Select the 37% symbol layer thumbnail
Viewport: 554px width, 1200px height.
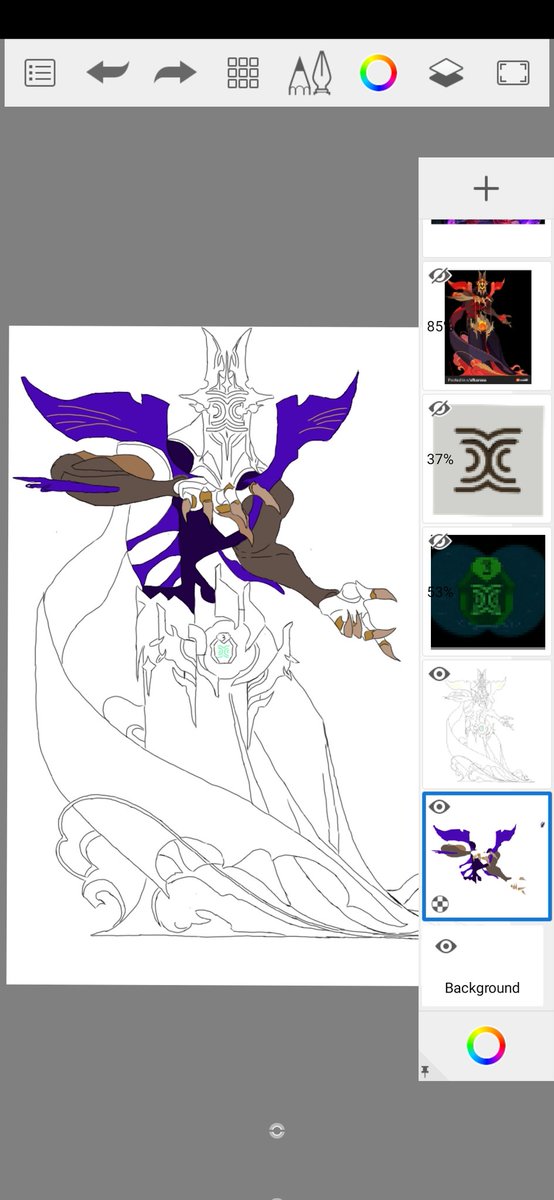click(487, 460)
